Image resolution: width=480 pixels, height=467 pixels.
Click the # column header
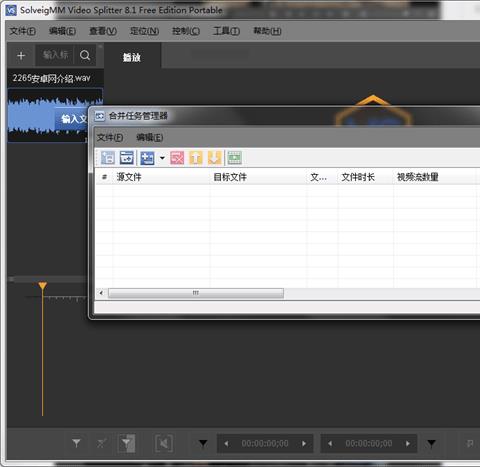104,177
